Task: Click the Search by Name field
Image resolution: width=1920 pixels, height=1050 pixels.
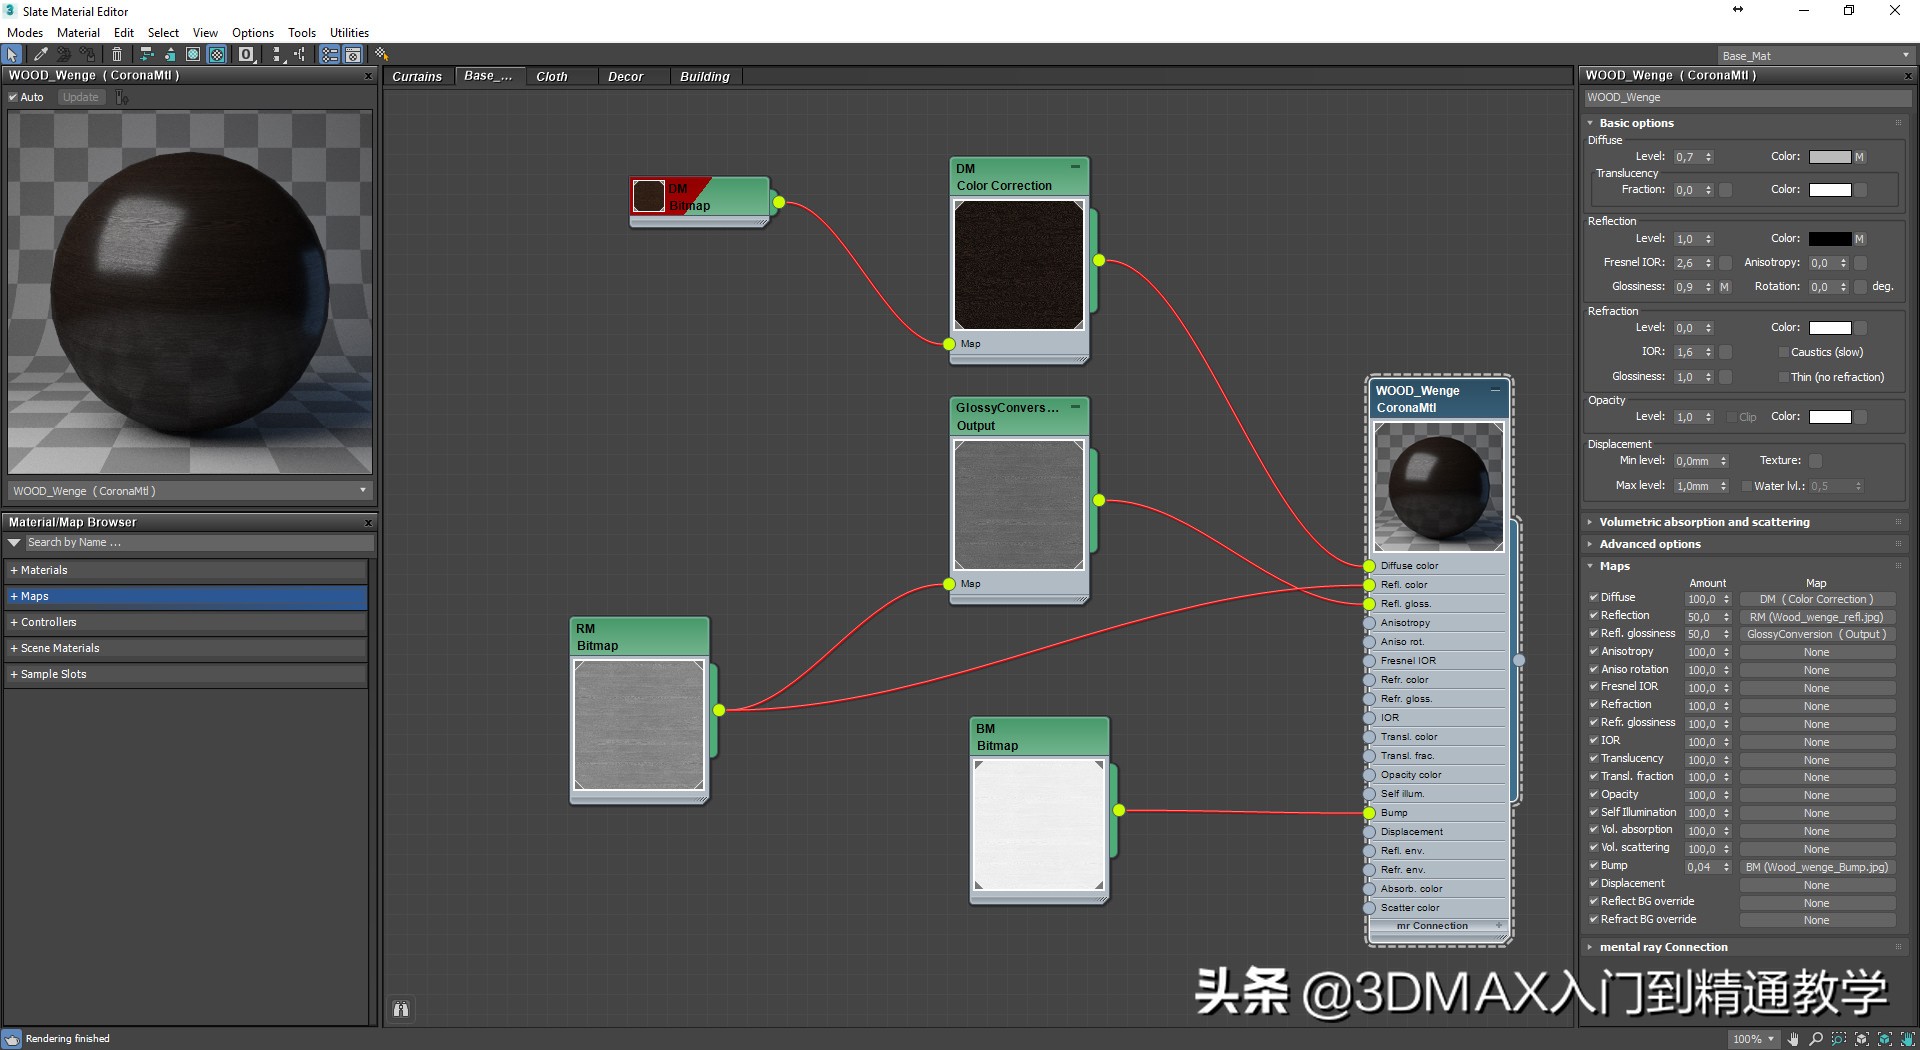Action: (198, 543)
